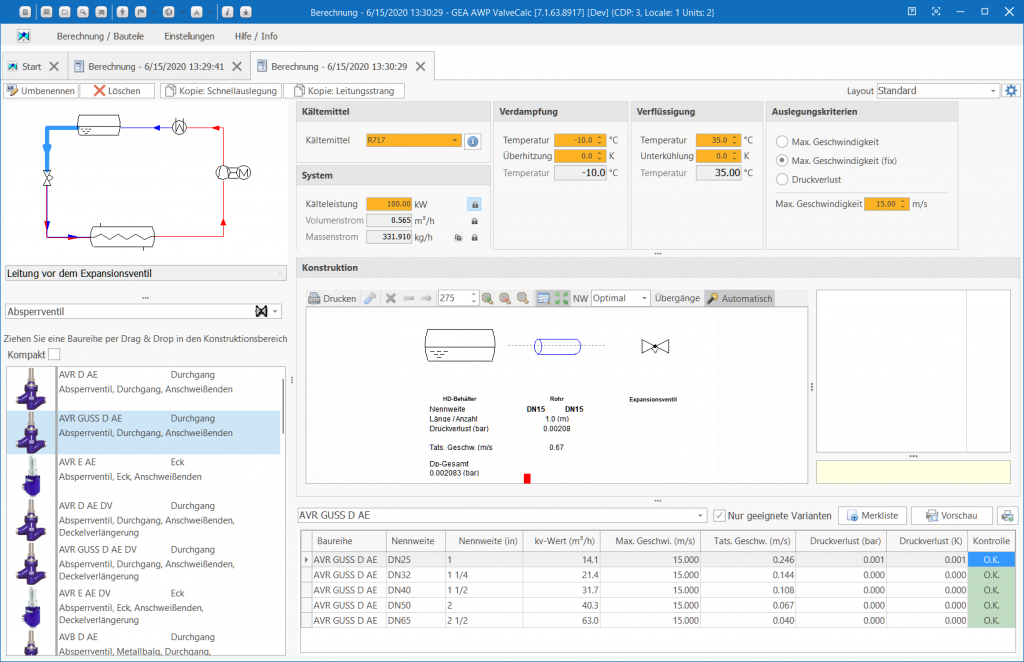Click the delete X icon in Konstruktion toolbar
The width and height of the screenshot is (1024, 662).
391,298
